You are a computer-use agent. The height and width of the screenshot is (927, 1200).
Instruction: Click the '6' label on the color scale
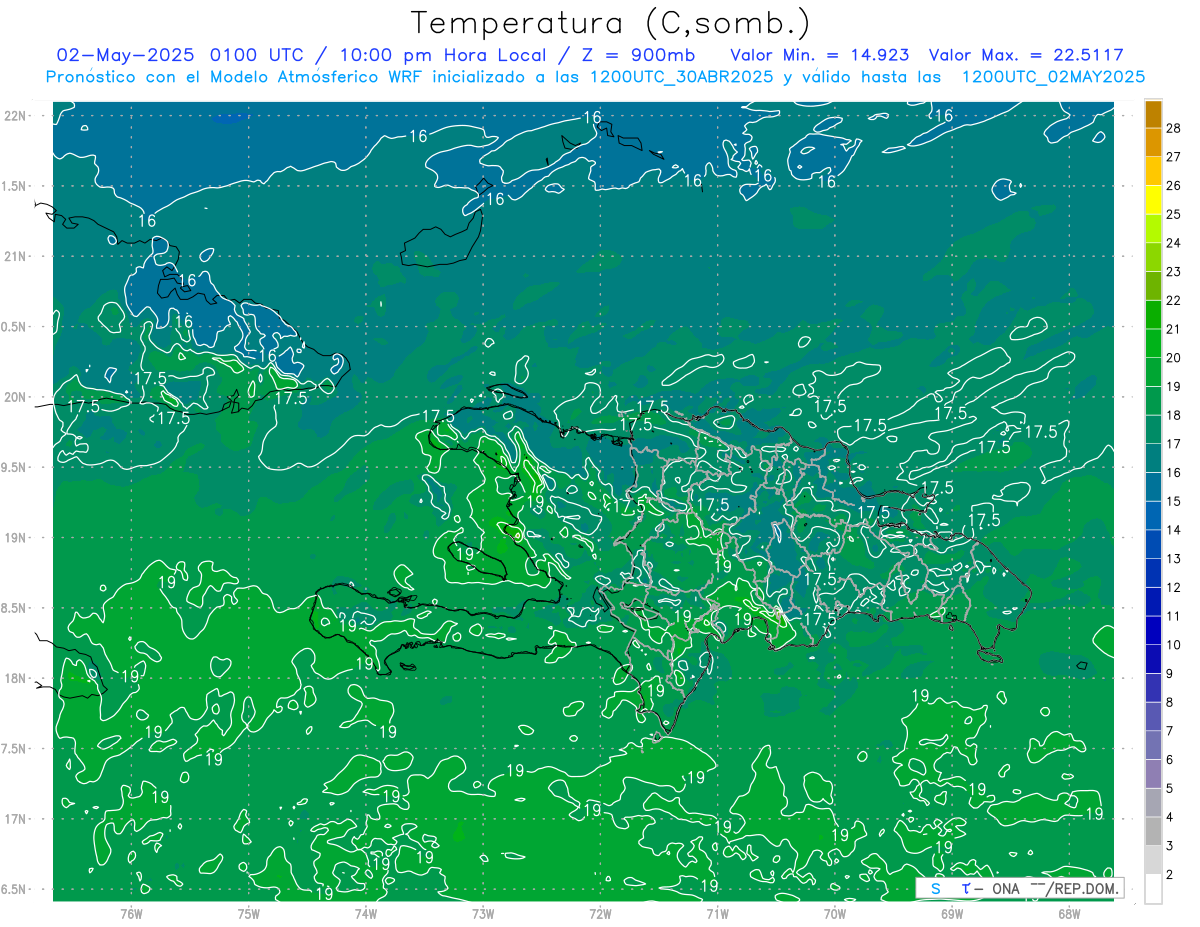[1170, 760]
